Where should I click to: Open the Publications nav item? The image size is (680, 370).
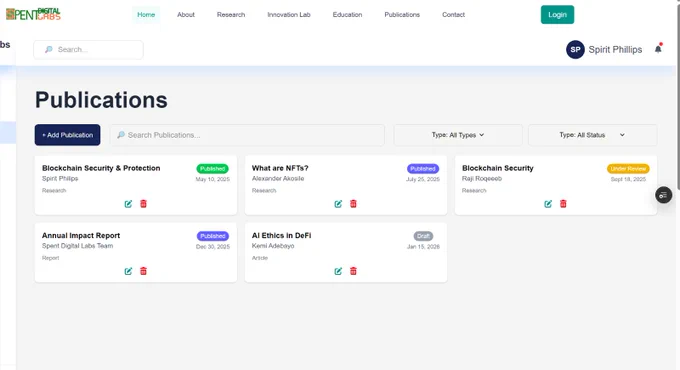402,15
